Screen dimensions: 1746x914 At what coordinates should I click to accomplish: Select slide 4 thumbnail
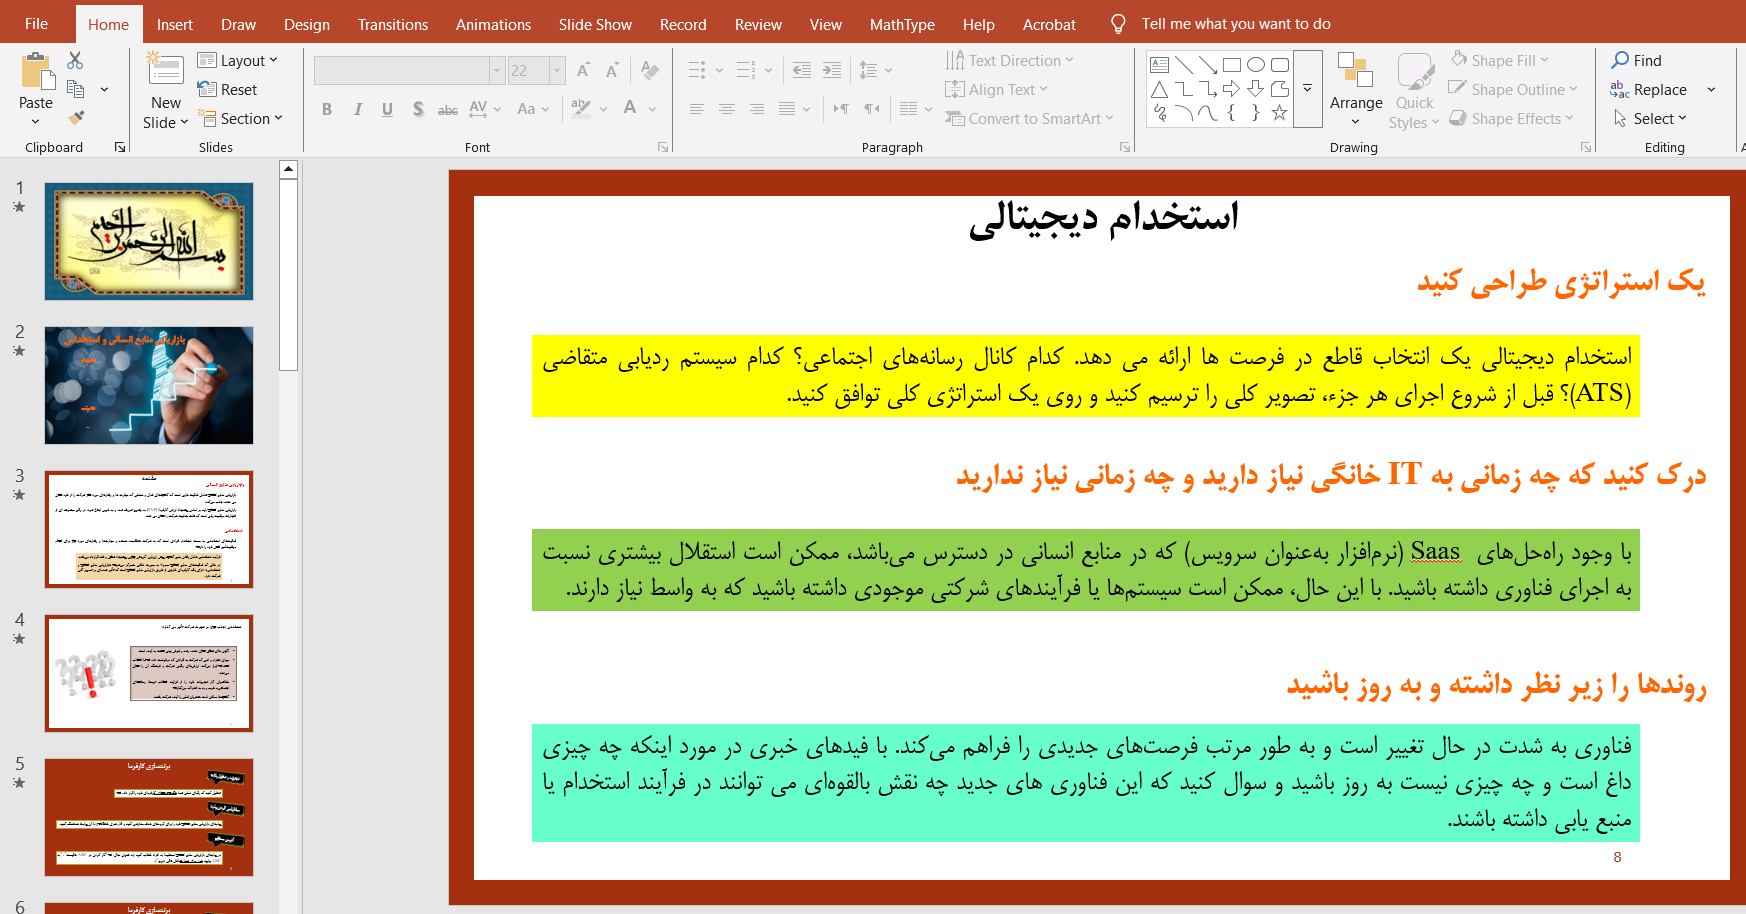(149, 673)
